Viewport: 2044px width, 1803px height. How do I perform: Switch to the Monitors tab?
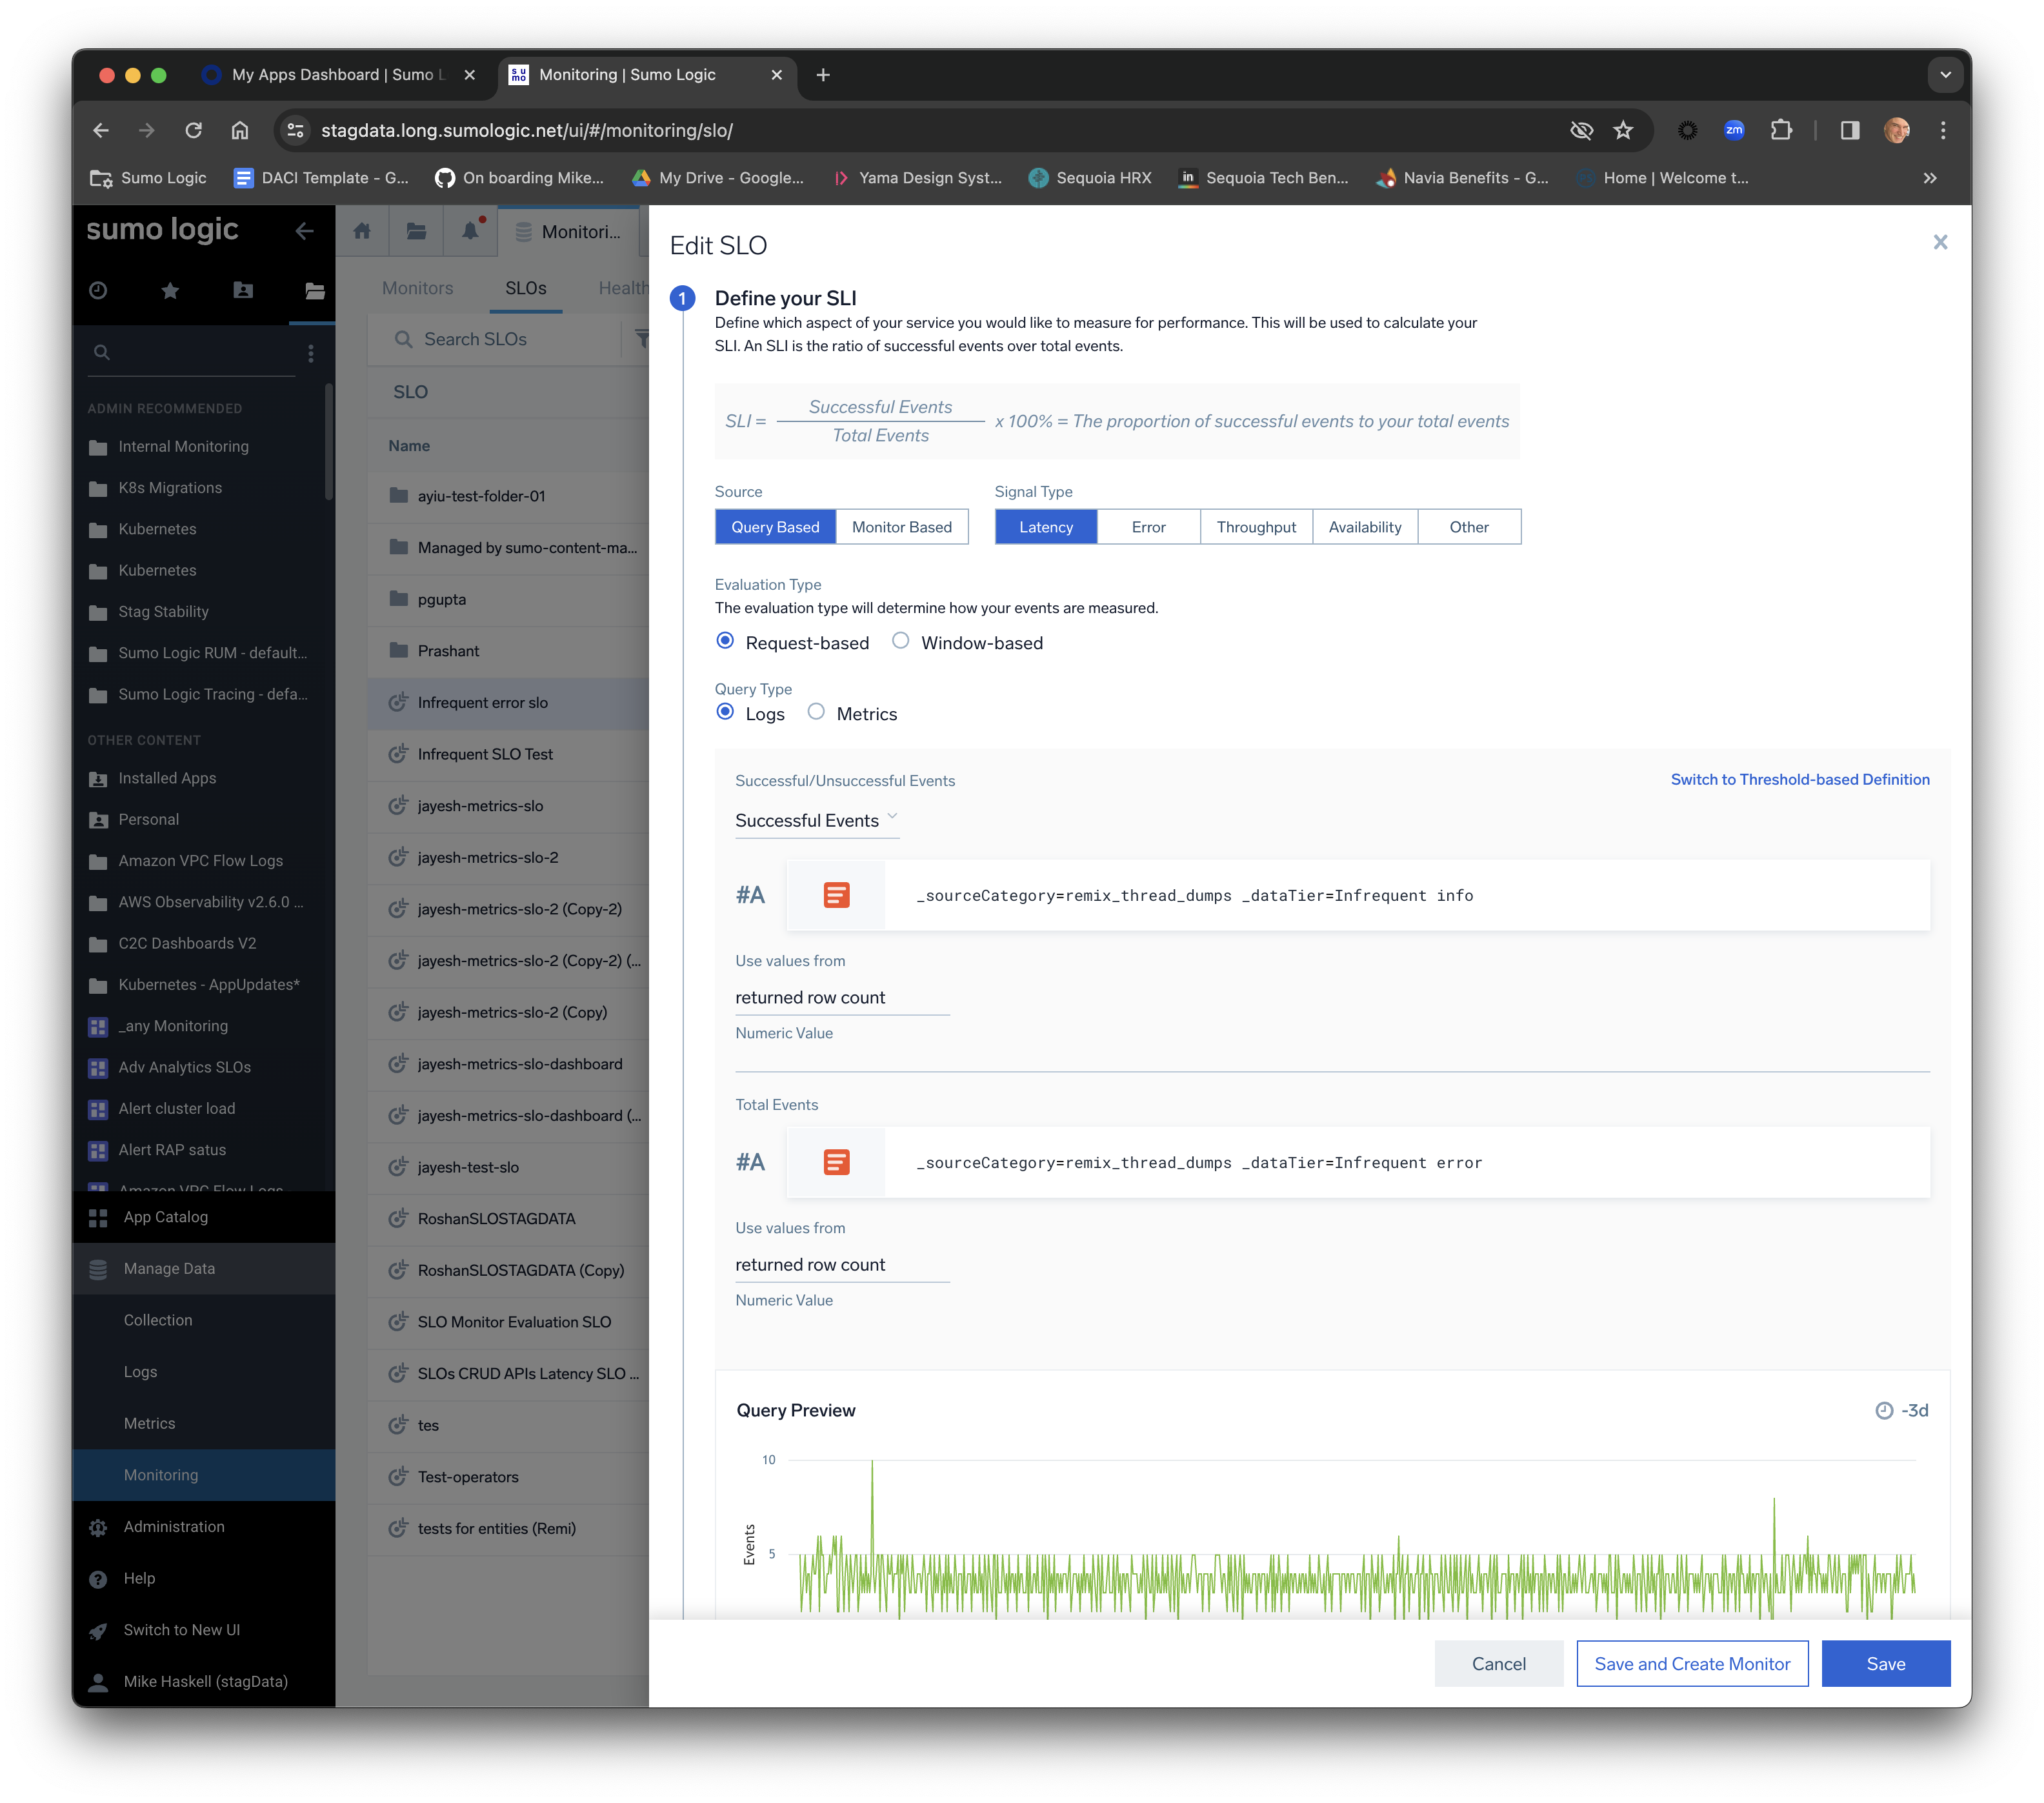tap(417, 288)
